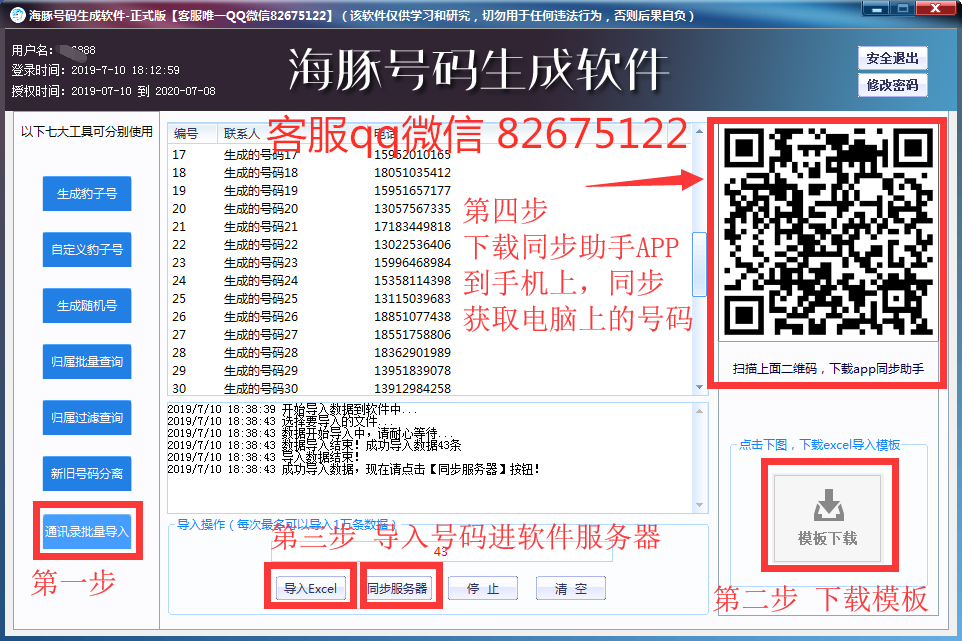962x641 pixels.
Task: Open the 生成豹子号 tool
Action: point(87,194)
